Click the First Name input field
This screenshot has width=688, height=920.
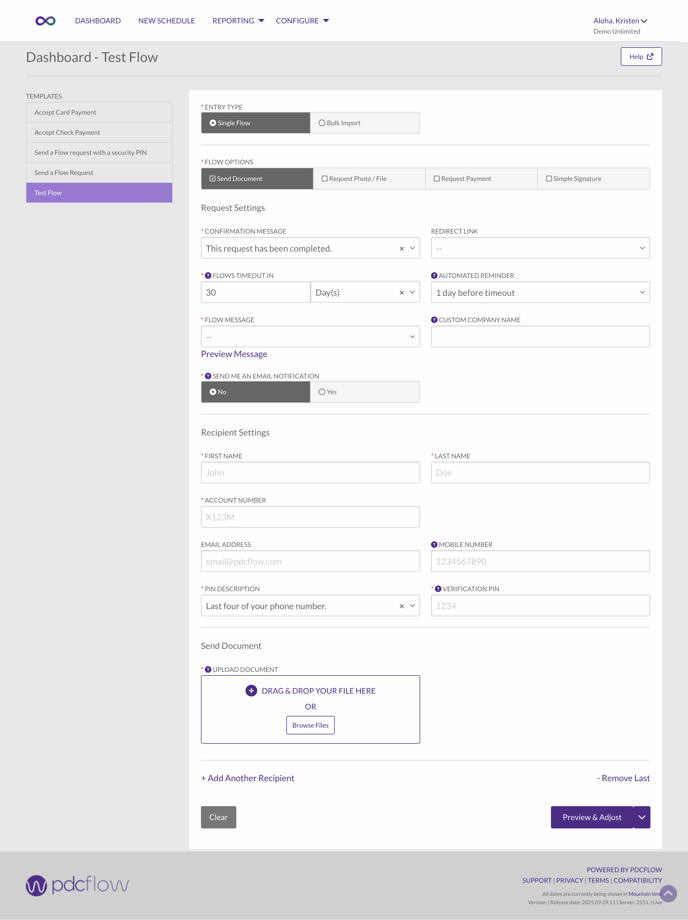click(310, 473)
